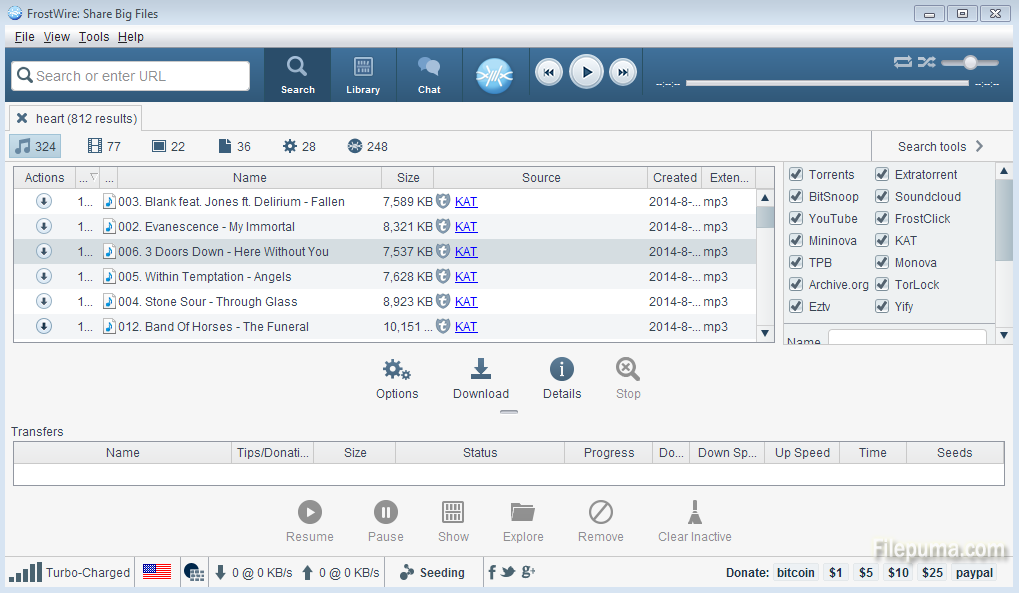Skip to the next track
1019x593 pixels.
pyautogui.click(x=622, y=72)
